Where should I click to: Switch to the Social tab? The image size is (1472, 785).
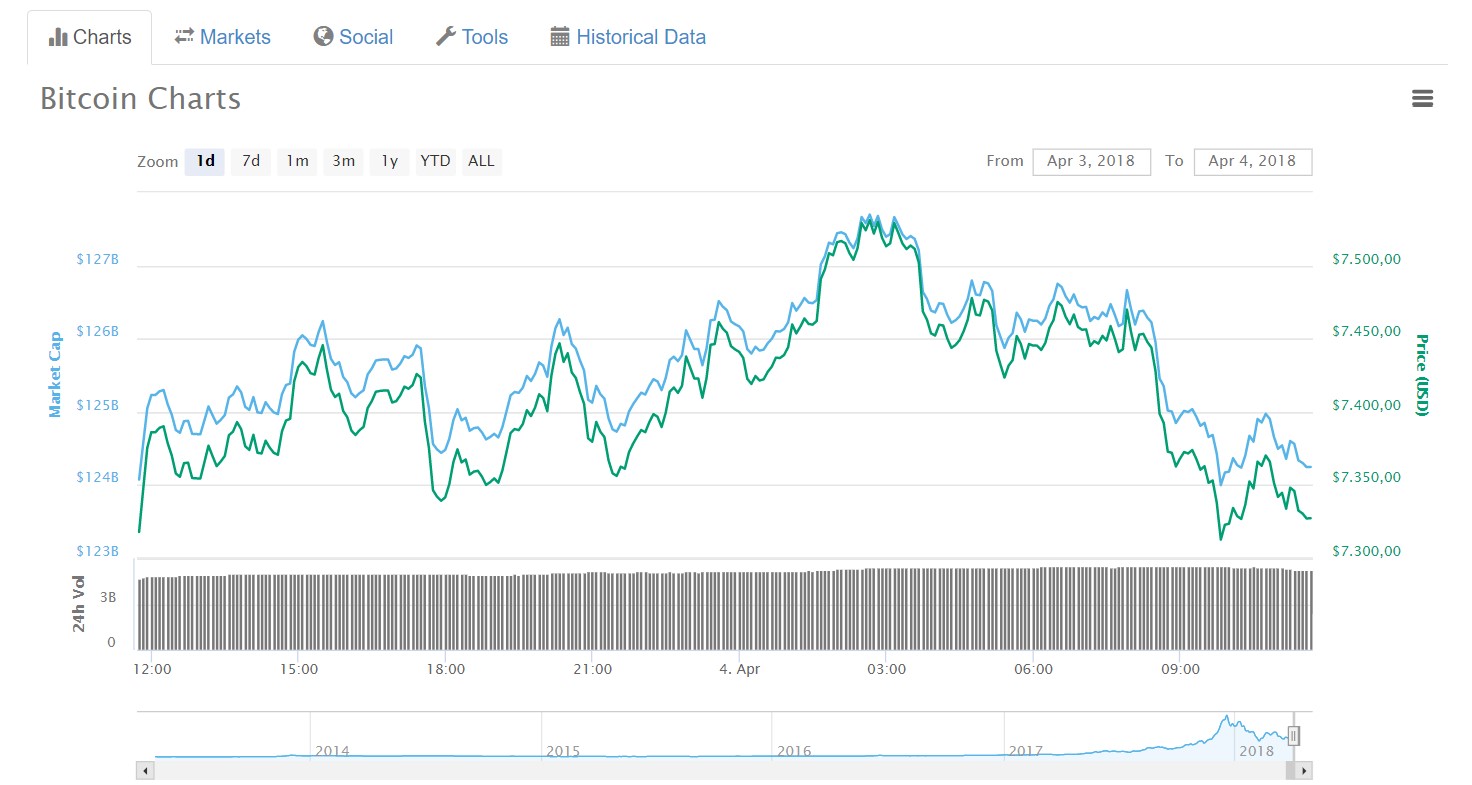point(353,37)
